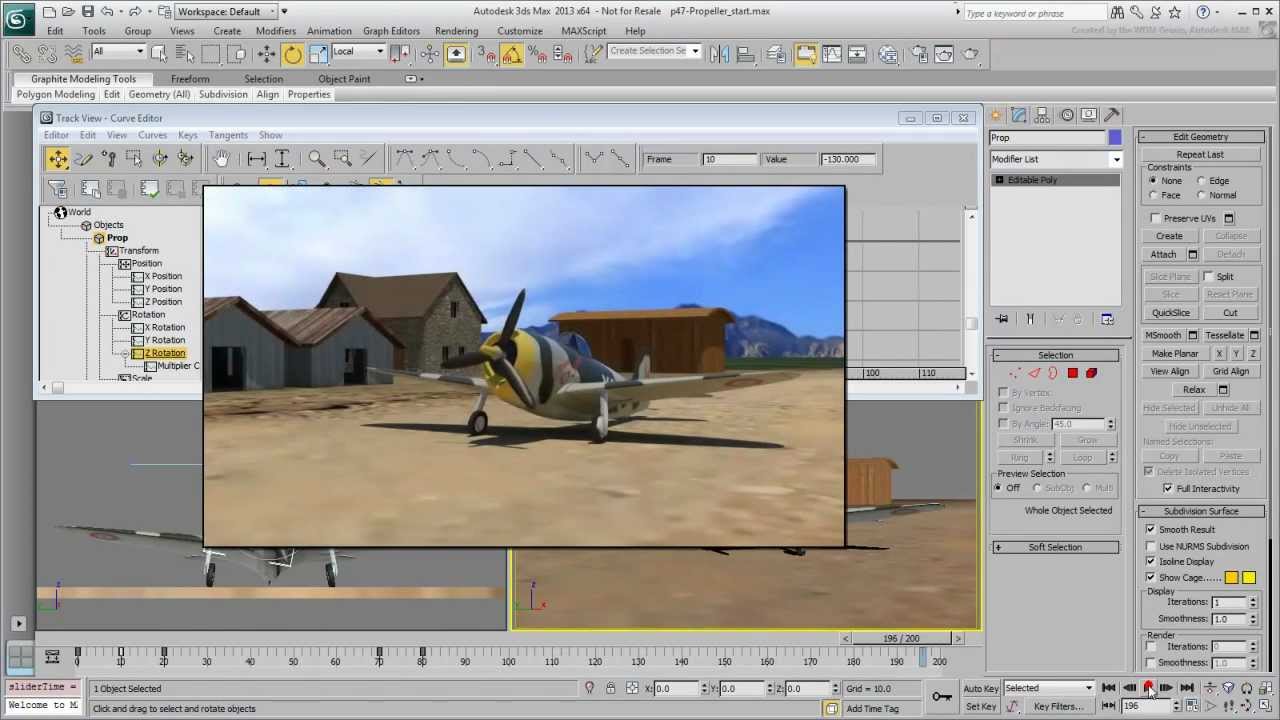Click Zoom Value Extents in Curve Editor
Viewport: 1280px width, 720px height.
282,159
